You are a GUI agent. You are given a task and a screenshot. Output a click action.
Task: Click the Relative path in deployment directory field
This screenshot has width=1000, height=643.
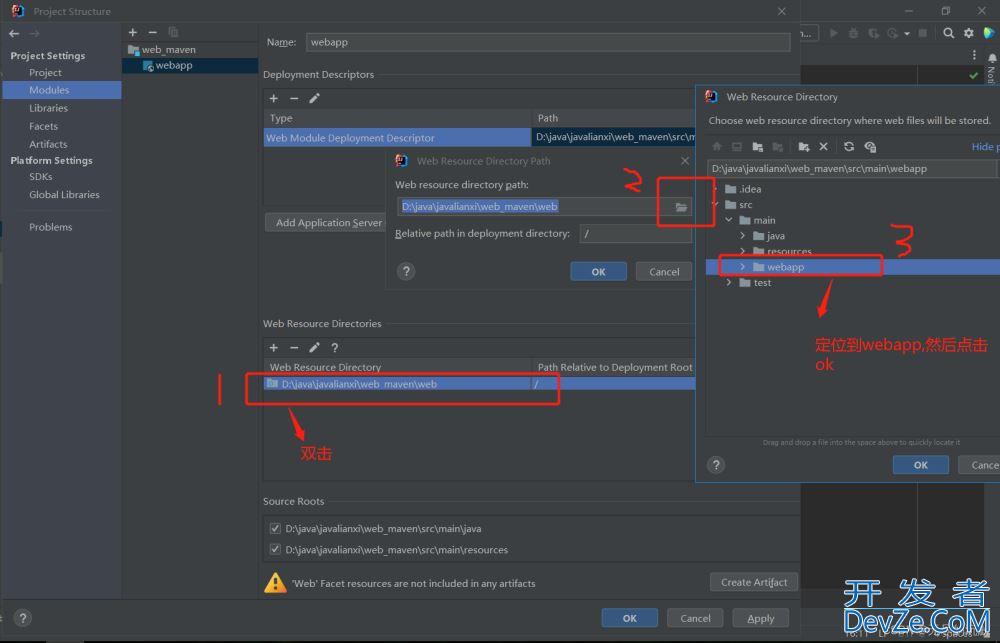point(635,234)
